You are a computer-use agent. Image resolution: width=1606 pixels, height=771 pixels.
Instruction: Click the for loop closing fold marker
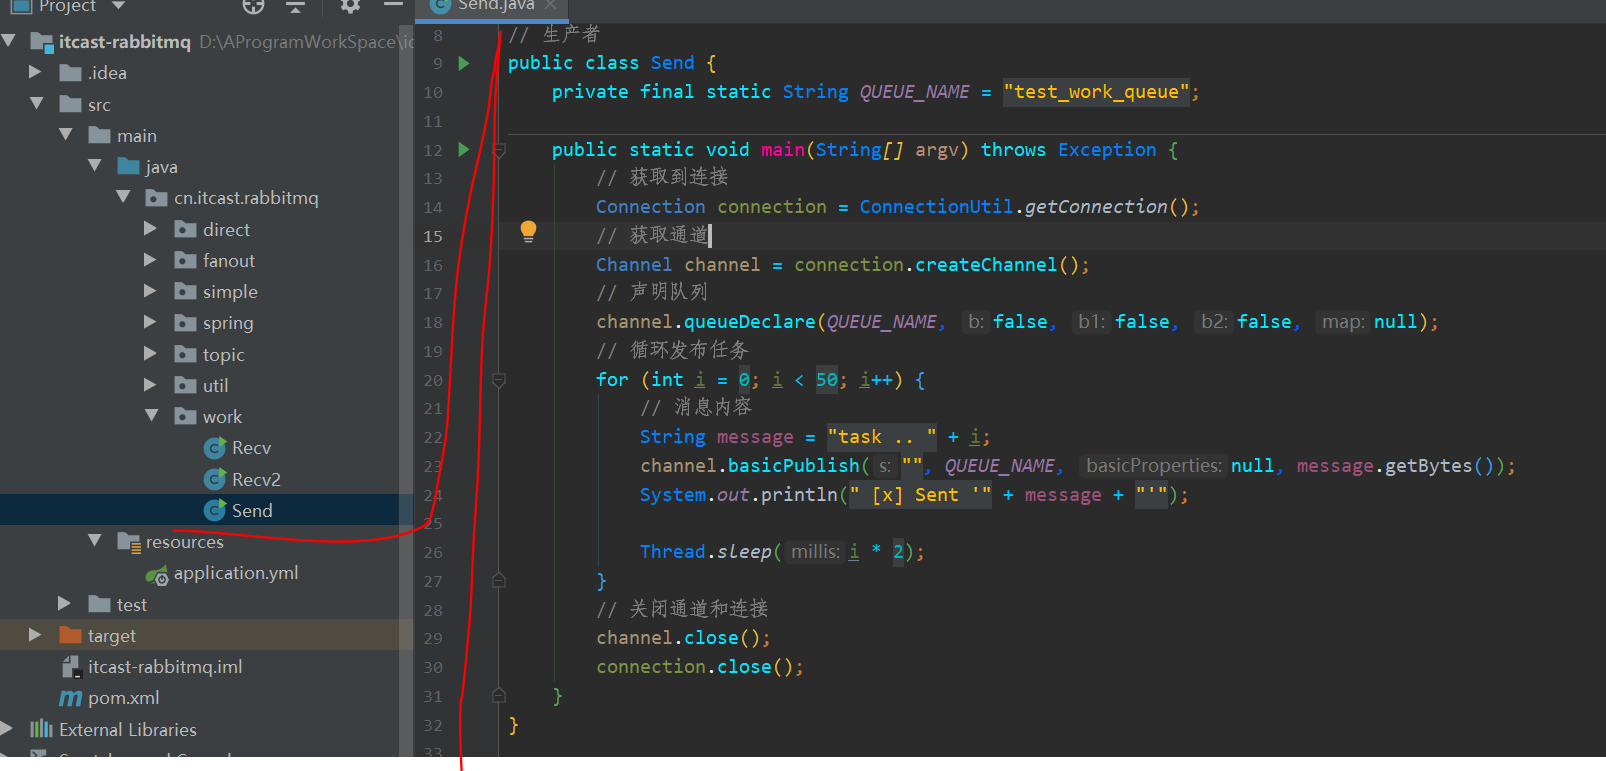pos(499,580)
